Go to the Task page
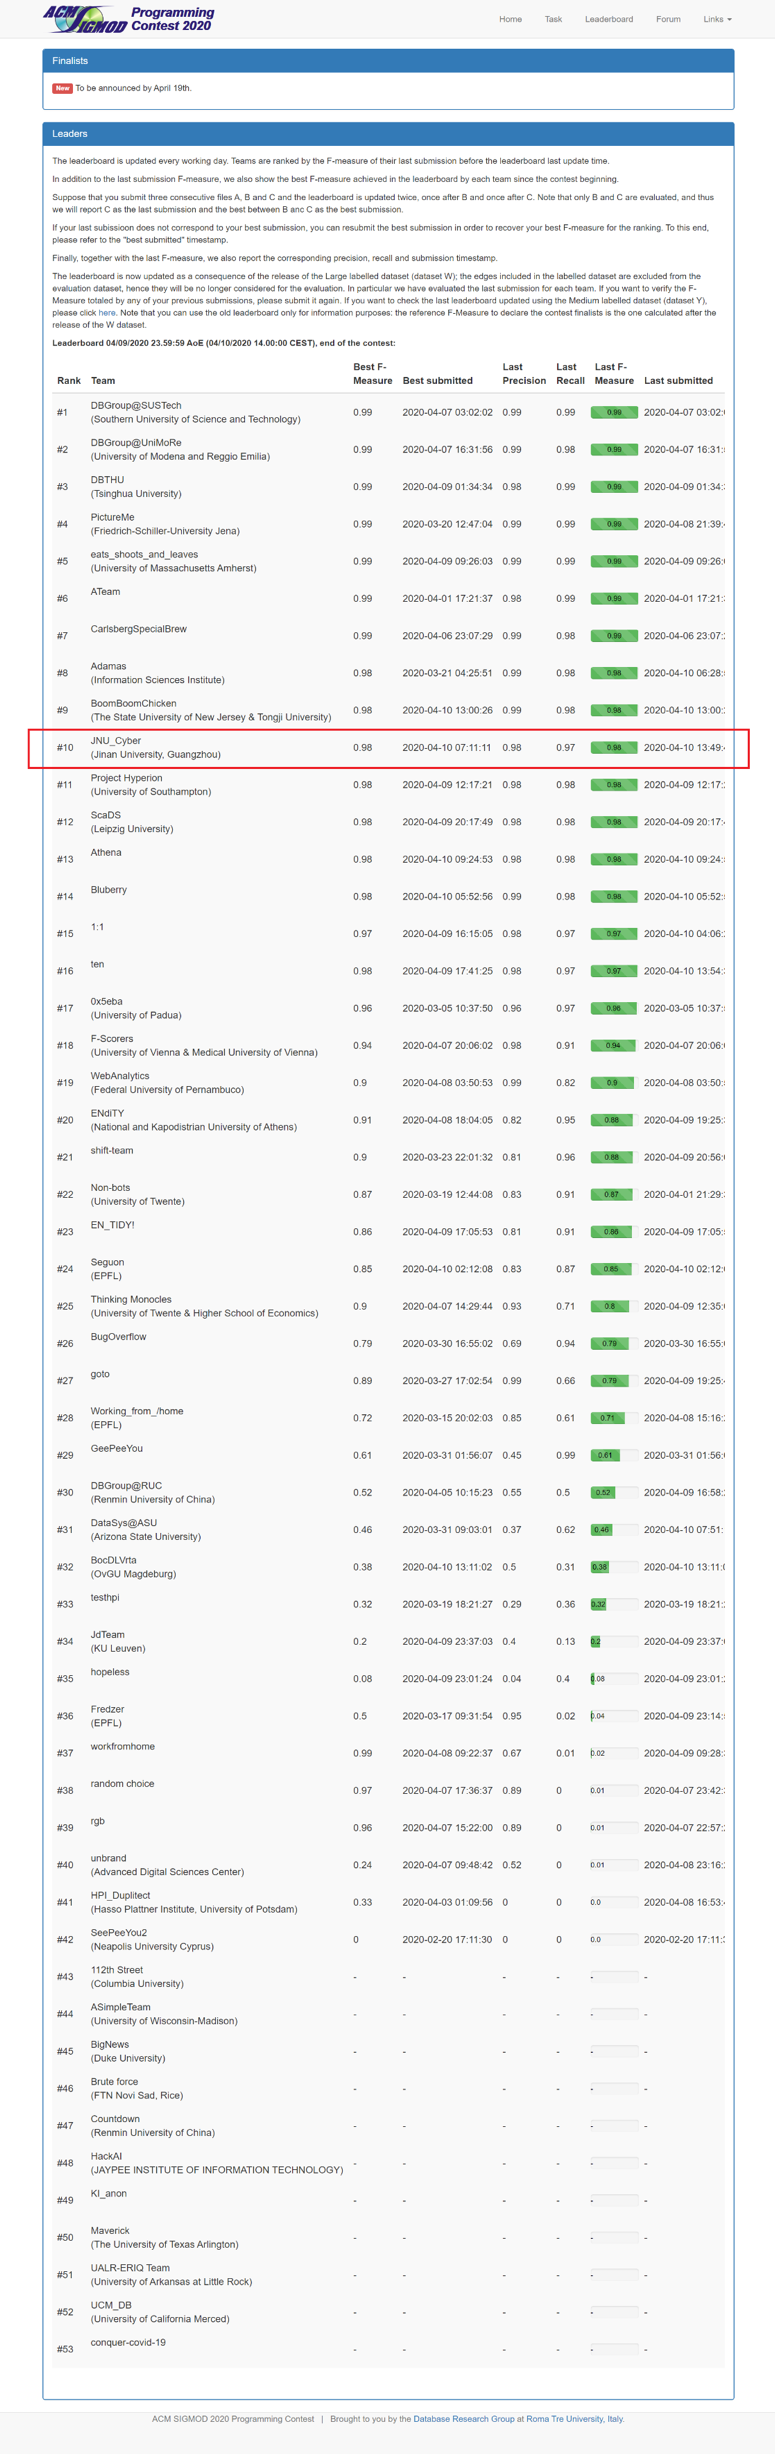775x2454 pixels. [x=553, y=19]
